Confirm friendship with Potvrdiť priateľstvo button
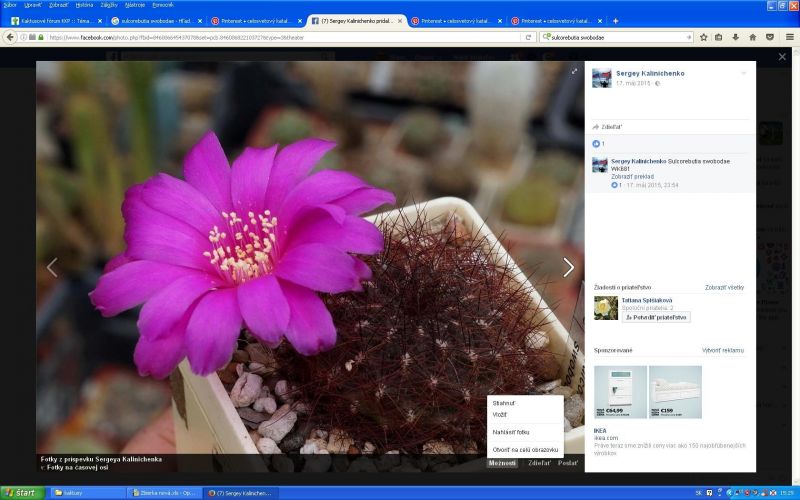 656,317
